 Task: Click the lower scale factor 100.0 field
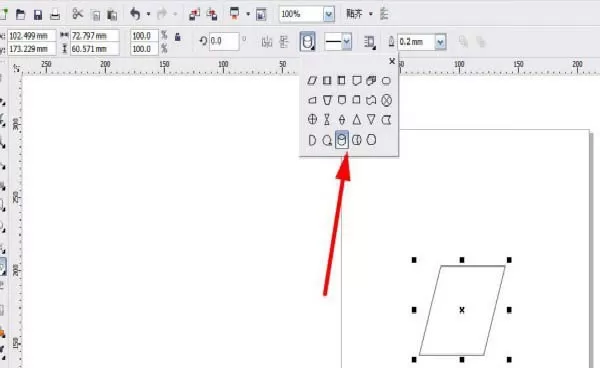[144, 49]
